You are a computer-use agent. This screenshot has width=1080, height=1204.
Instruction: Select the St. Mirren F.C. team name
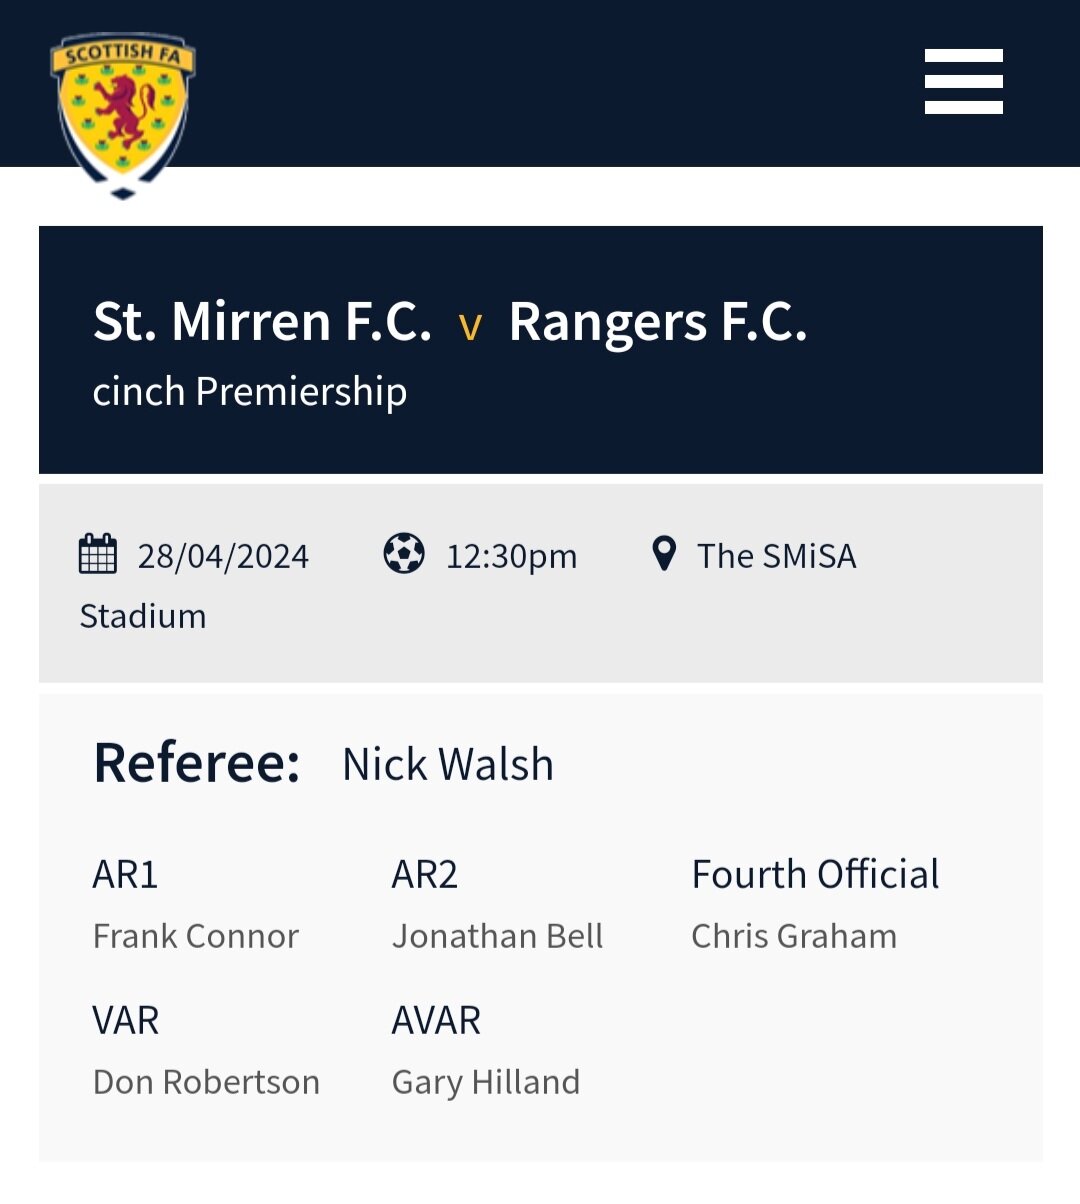click(262, 322)
